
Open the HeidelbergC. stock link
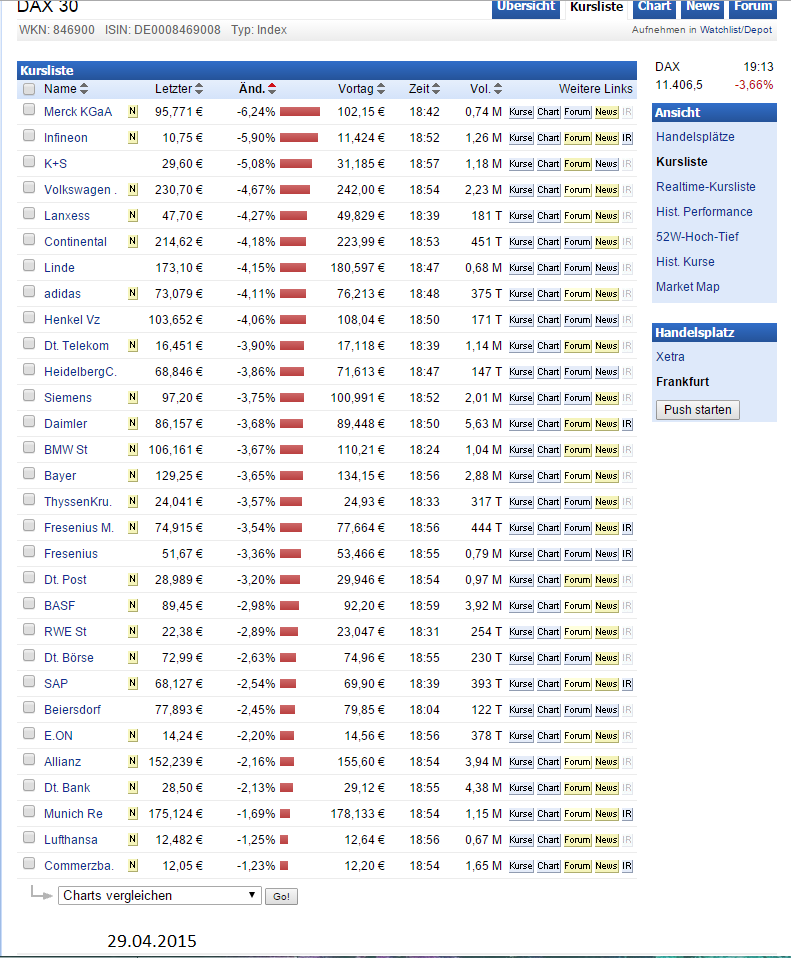(x=80, y=371)
